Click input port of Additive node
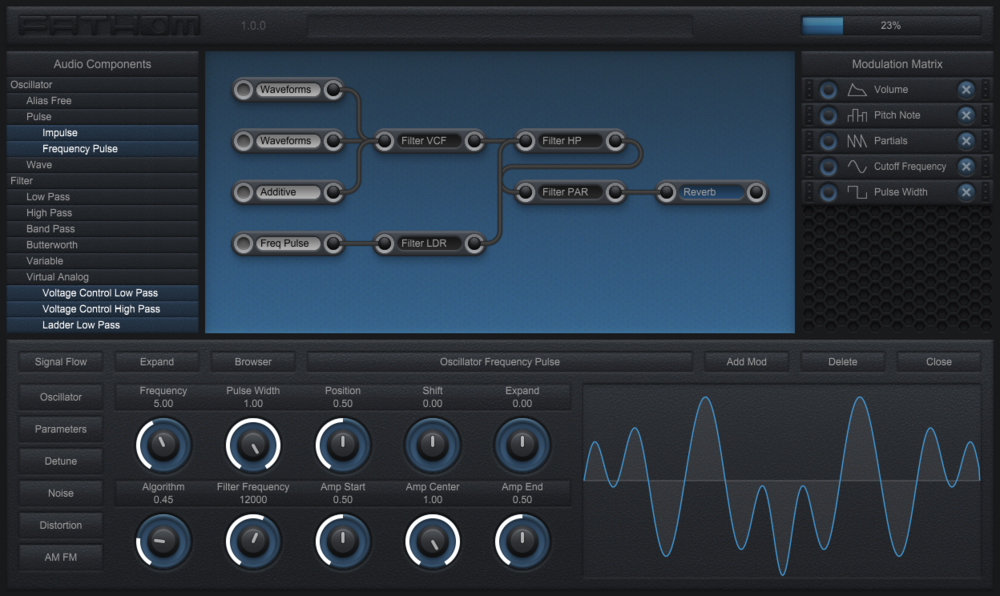 pyautogui.click(x=243, y=192)
